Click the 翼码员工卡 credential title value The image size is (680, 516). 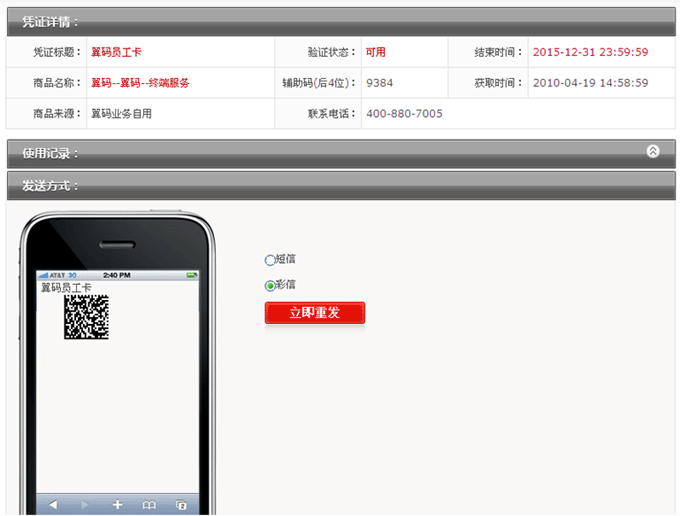click(116, 52)
